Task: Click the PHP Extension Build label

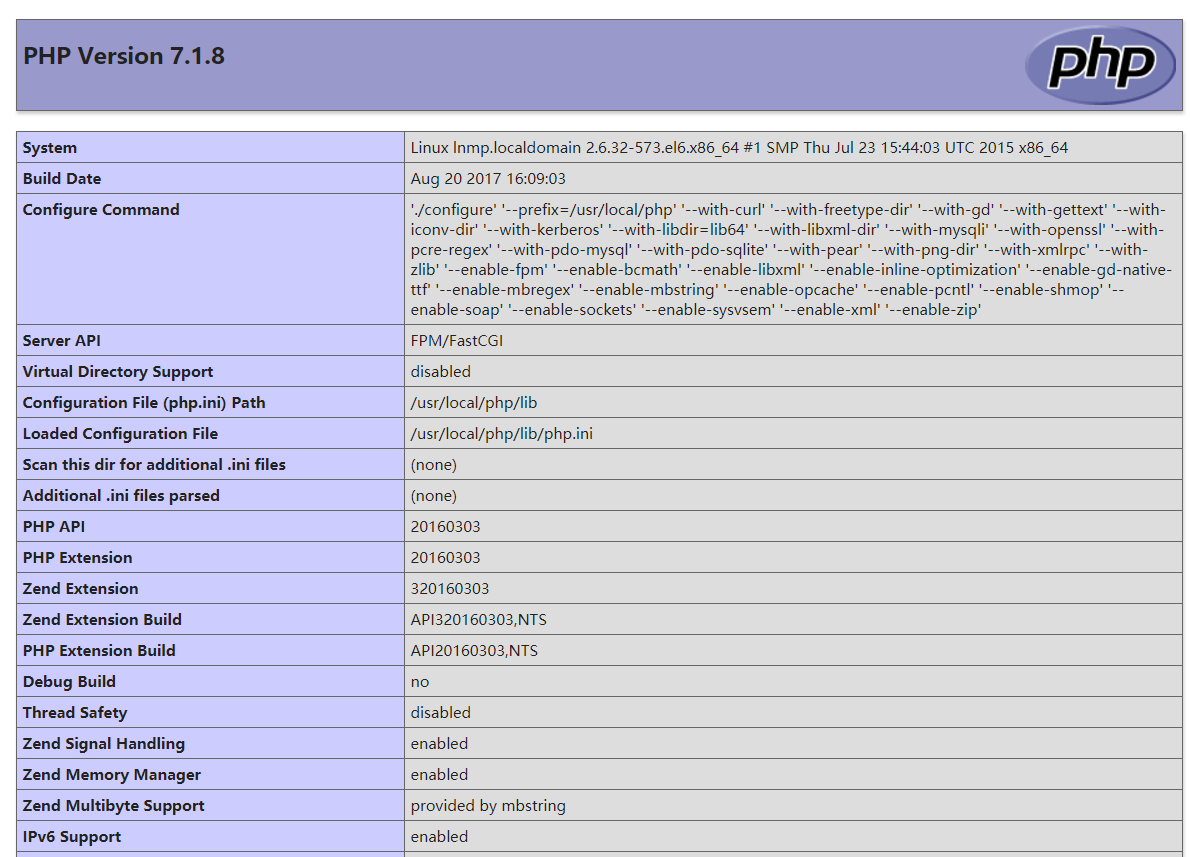Action: click(x=99, y=651)
